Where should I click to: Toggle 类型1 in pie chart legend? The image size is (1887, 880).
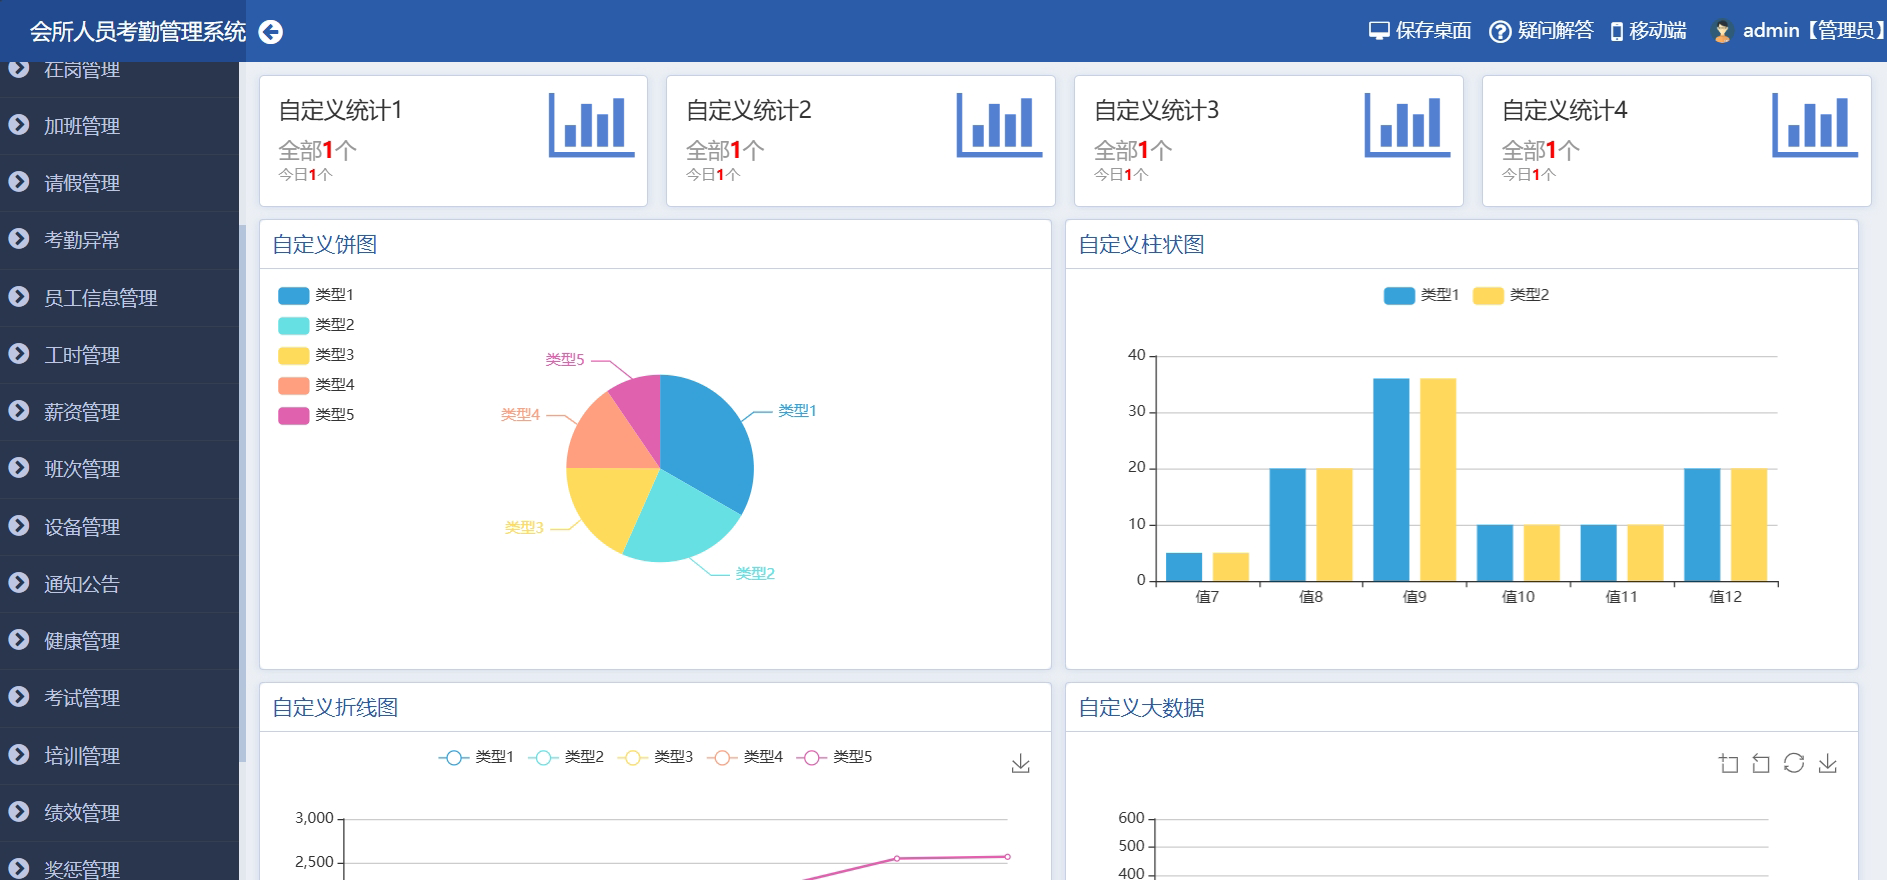pyautogui.click(x=316, y=295)
